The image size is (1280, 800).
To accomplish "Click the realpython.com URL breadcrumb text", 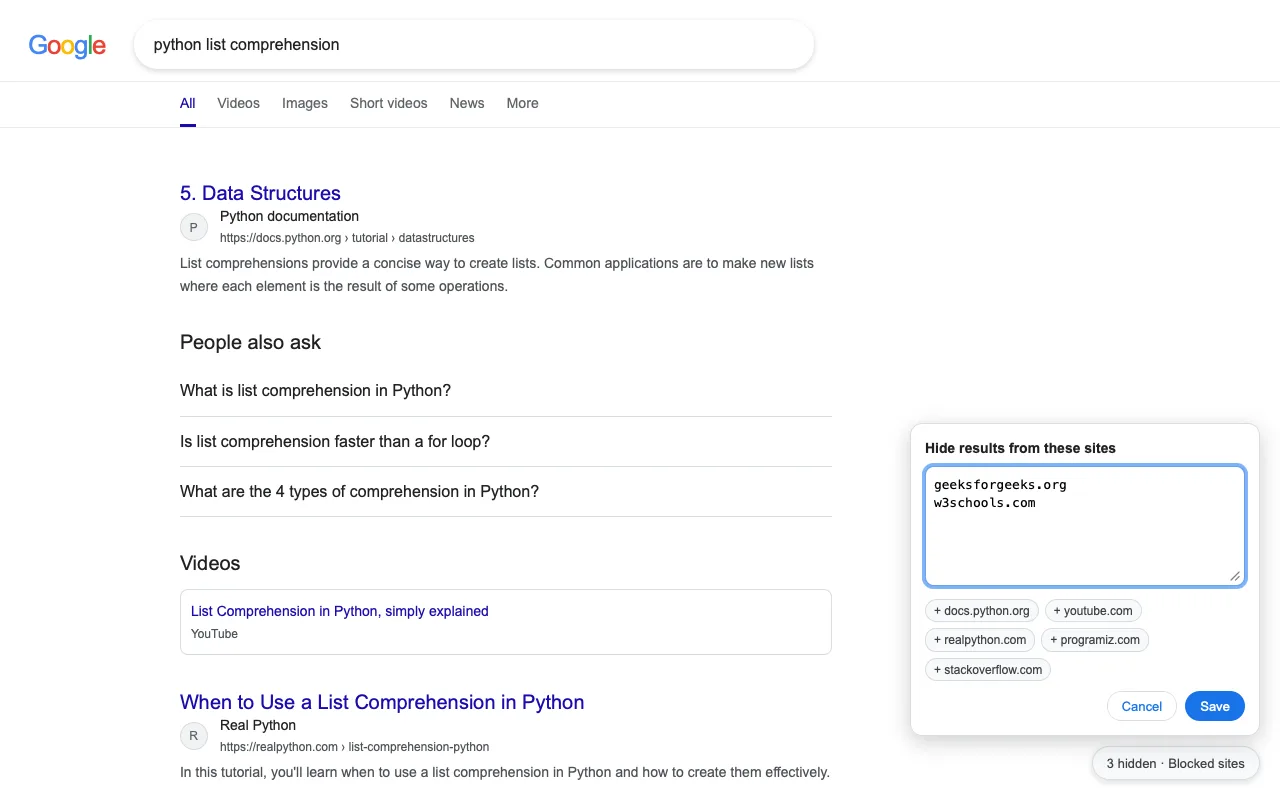I will (354, 747).
